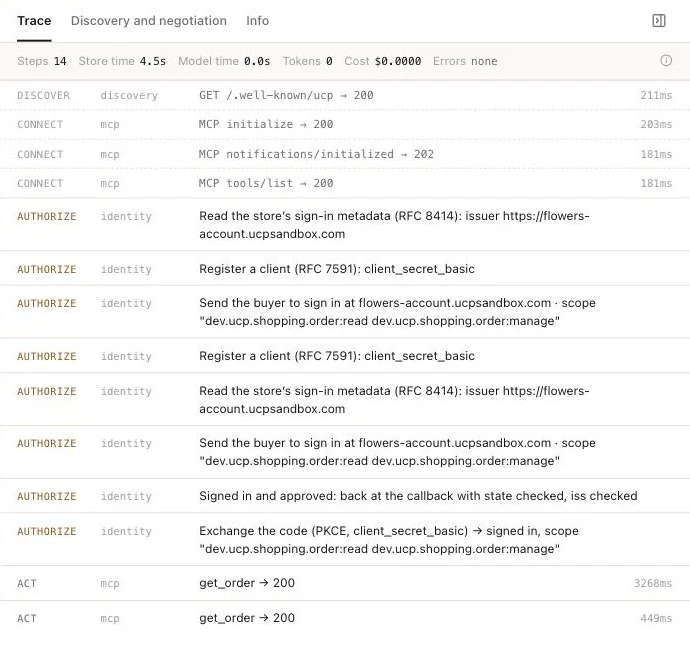Click the Errors none stat
The image size is (690, 645).
click(465, 61)
